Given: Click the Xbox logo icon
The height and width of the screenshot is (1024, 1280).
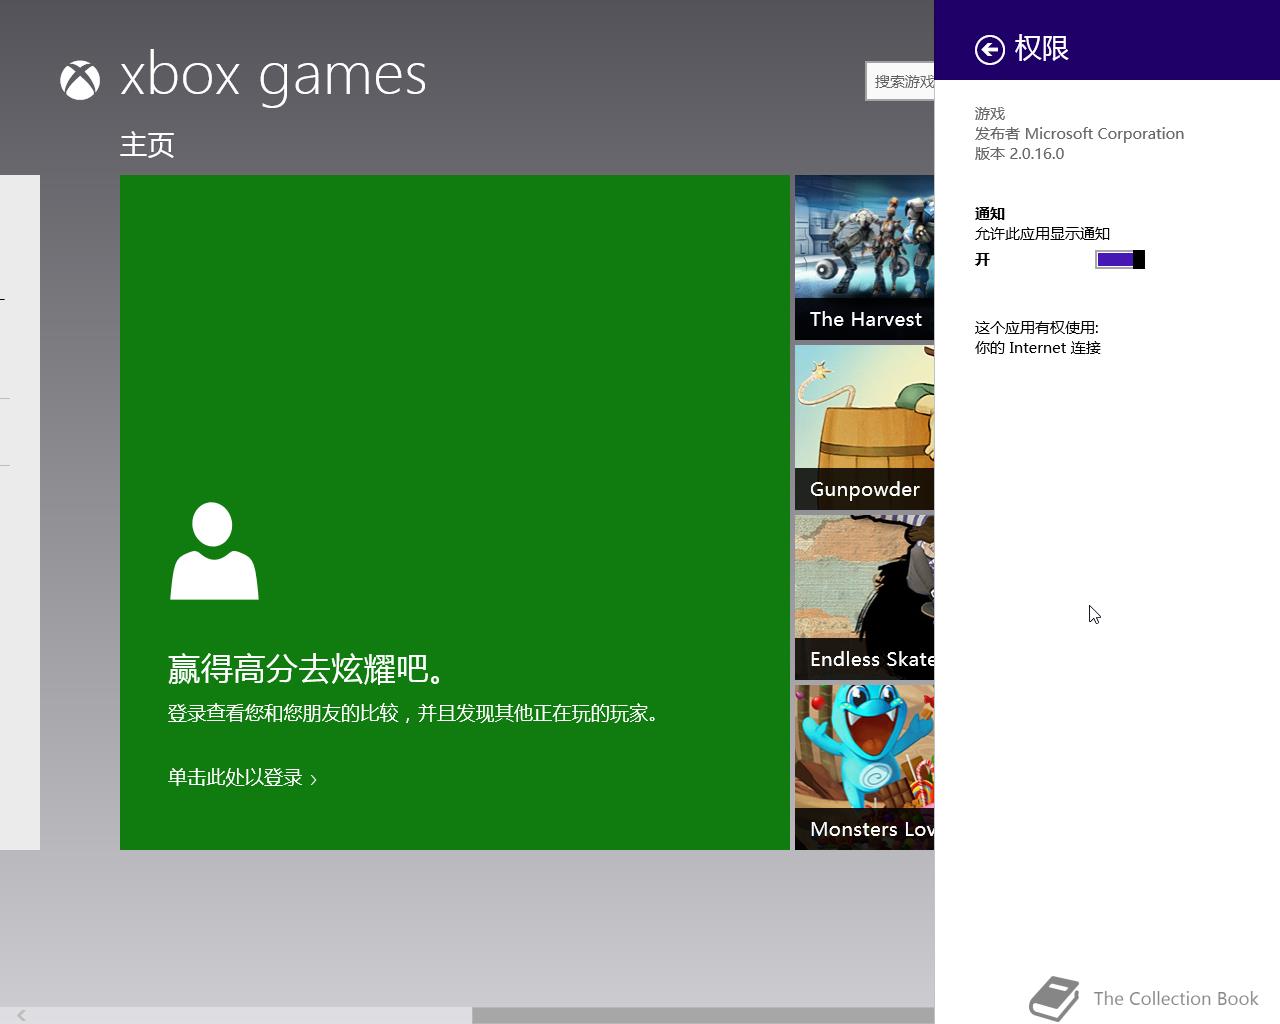Looking at the screenshot, I should (80, 80).
